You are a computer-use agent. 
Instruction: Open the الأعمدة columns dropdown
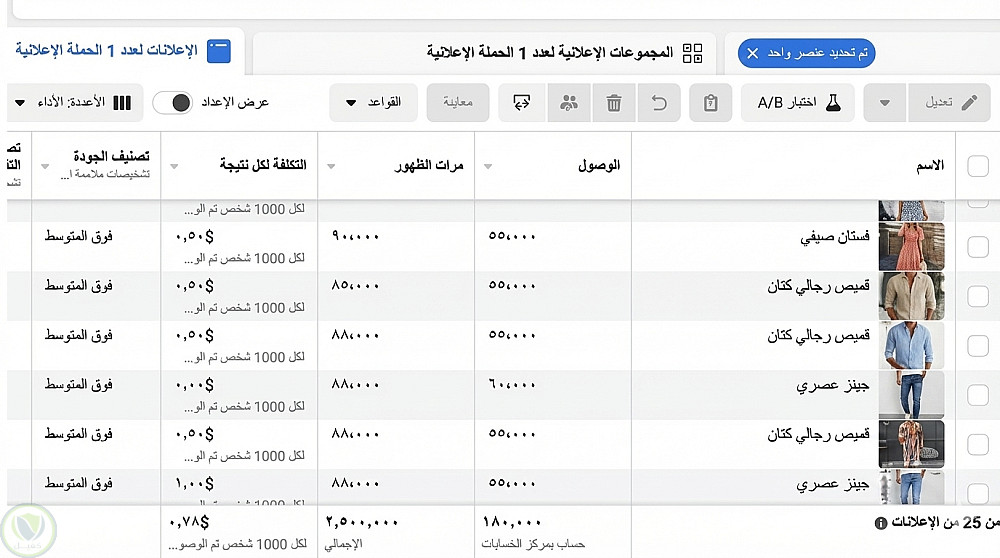coord(60,102)
